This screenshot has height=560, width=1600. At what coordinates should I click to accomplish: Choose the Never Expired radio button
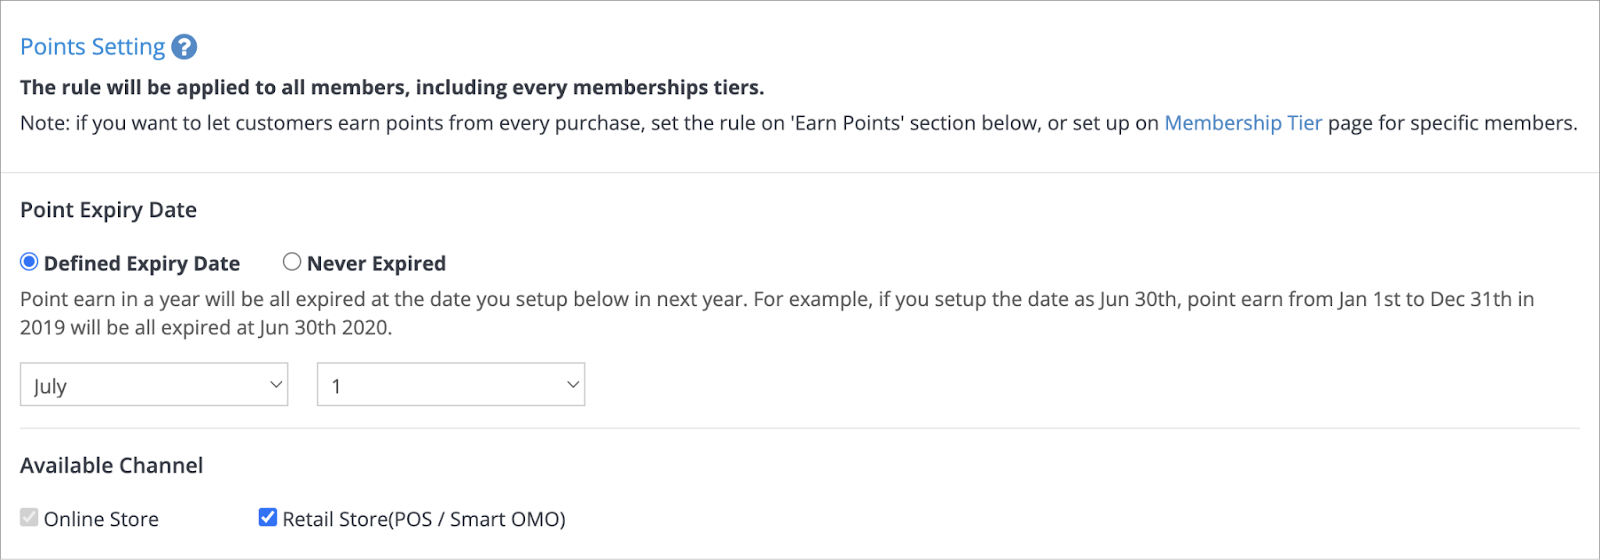point(292,262)
